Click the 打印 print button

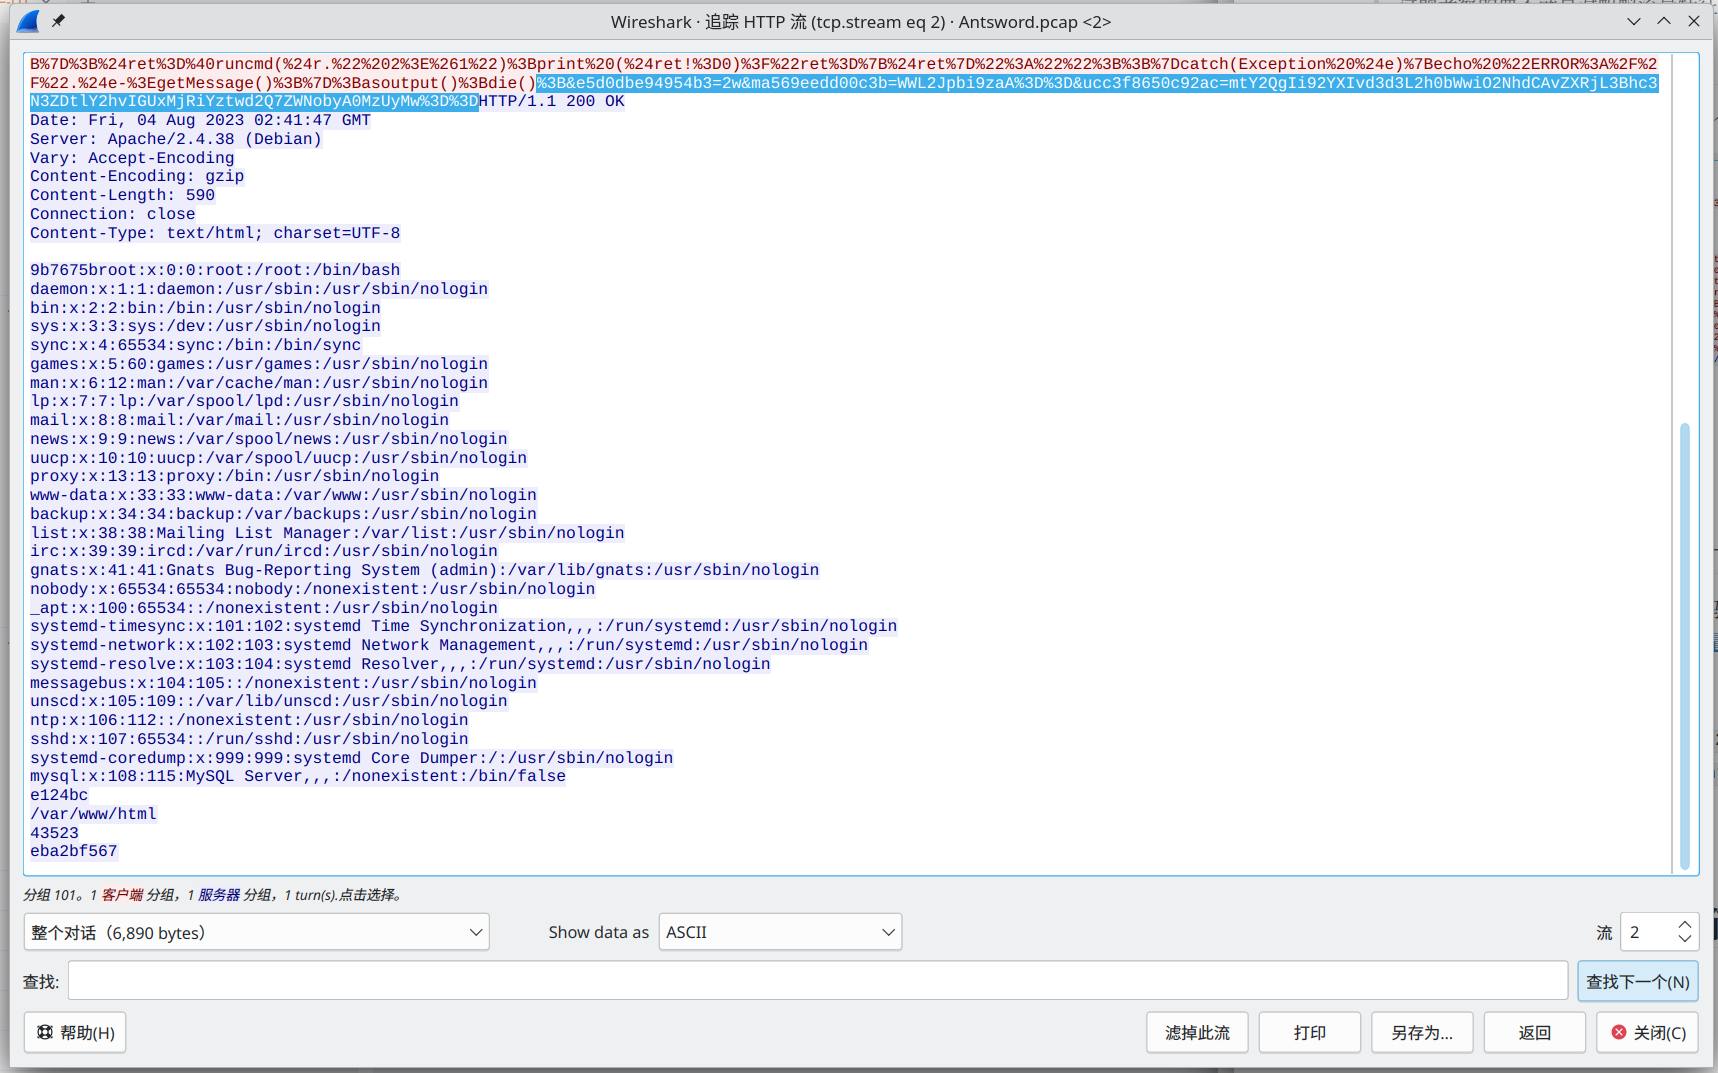(1310, 1032)
